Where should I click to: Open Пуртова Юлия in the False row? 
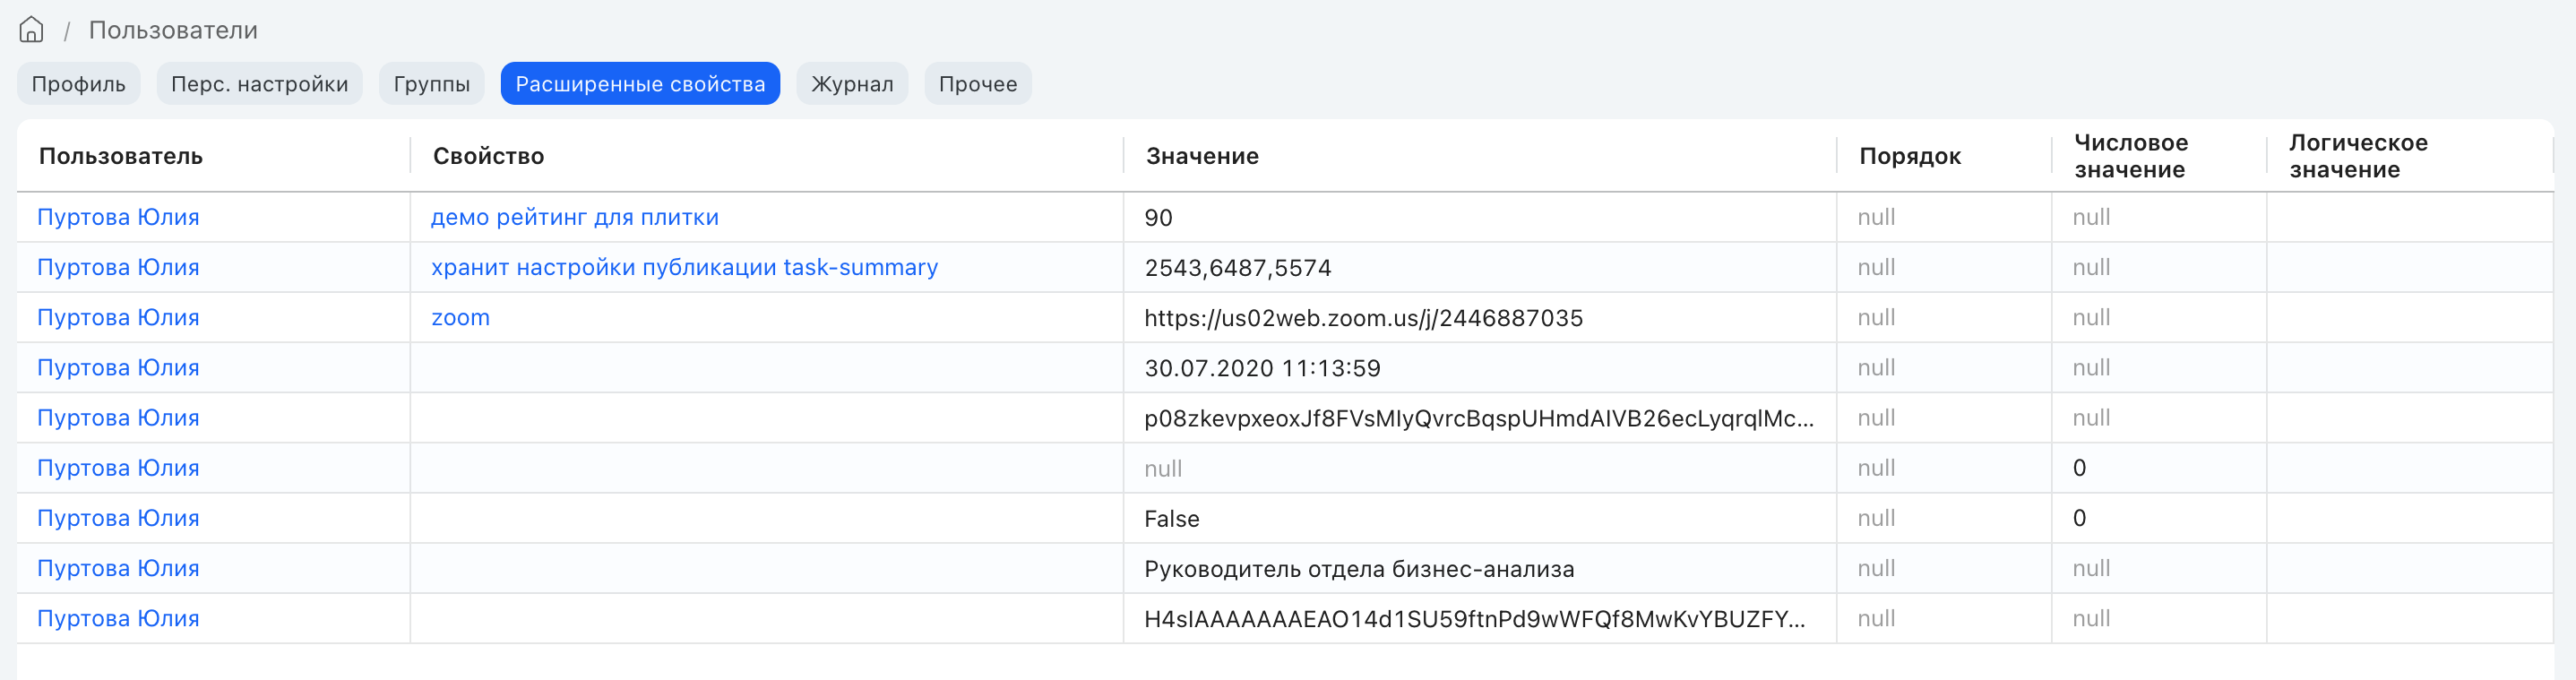pos(118,518)
